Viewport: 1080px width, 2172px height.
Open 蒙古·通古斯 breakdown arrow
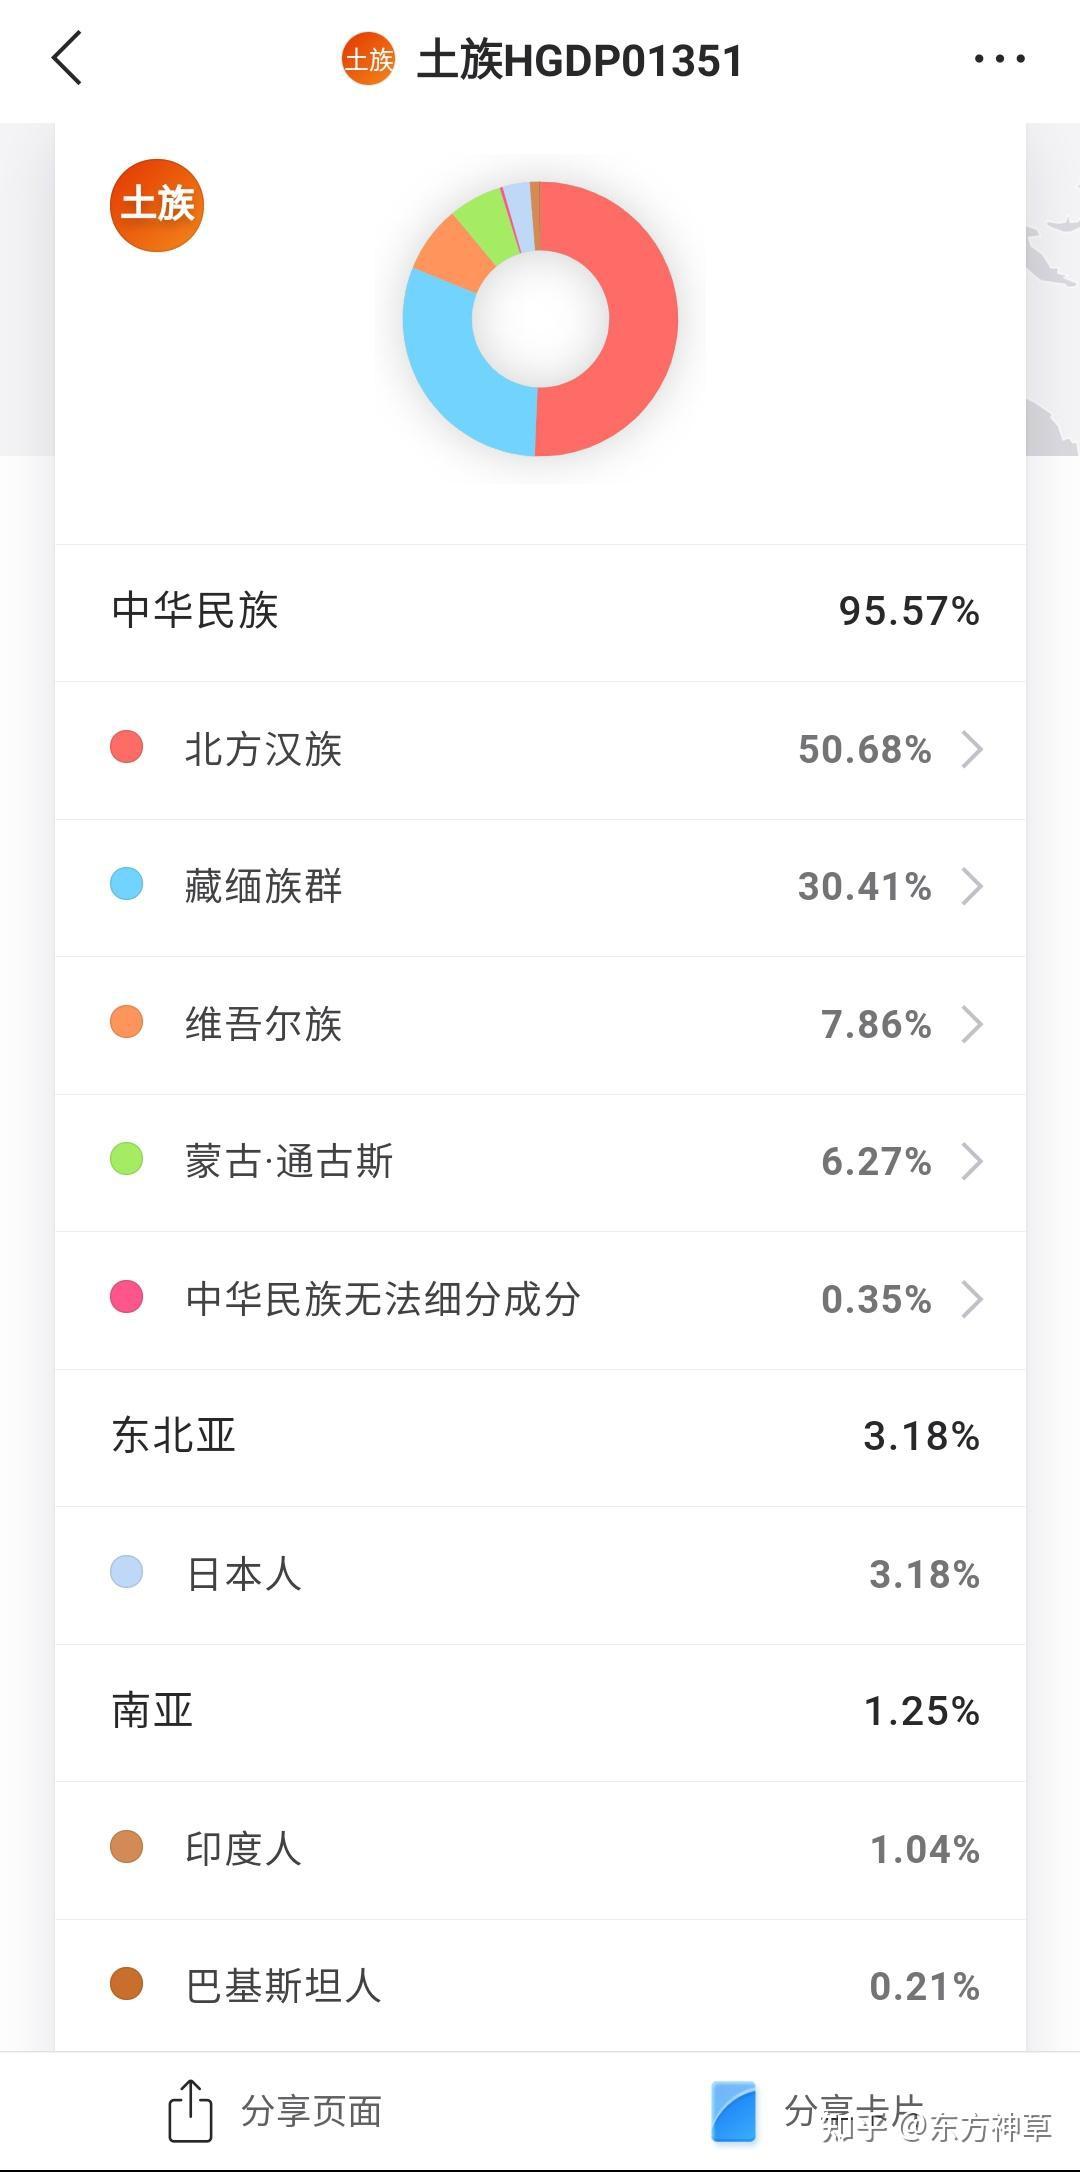pos(971,1161)
